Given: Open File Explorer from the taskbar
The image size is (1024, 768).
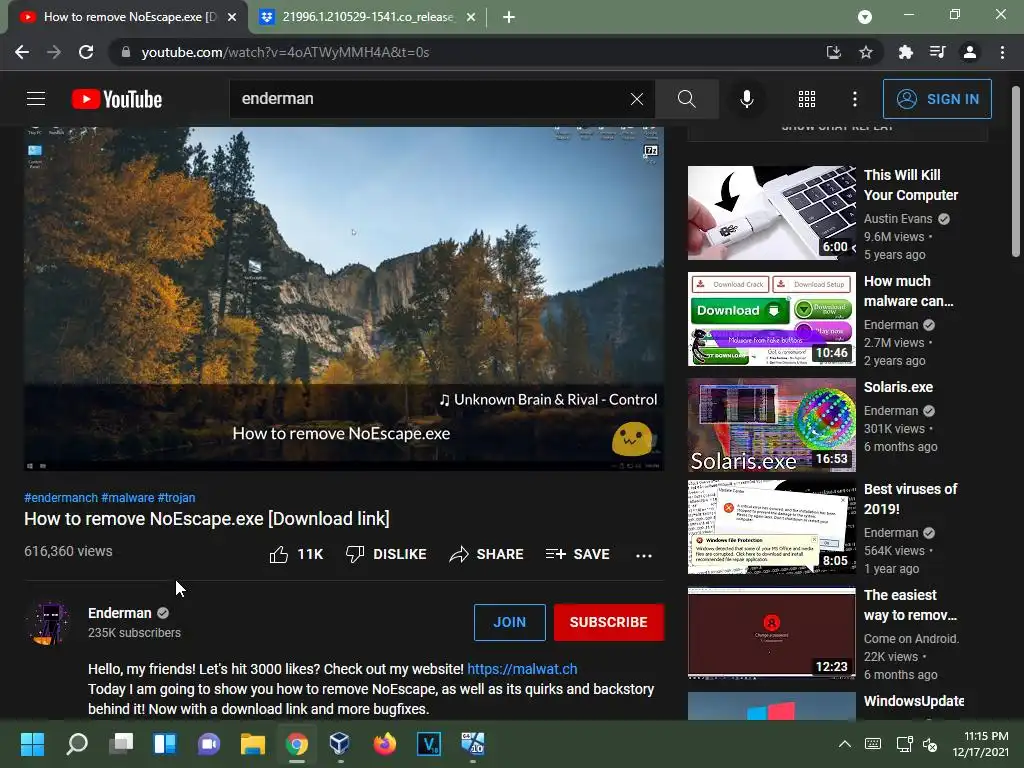Looking at the screenshot, I should pos(253,744).
